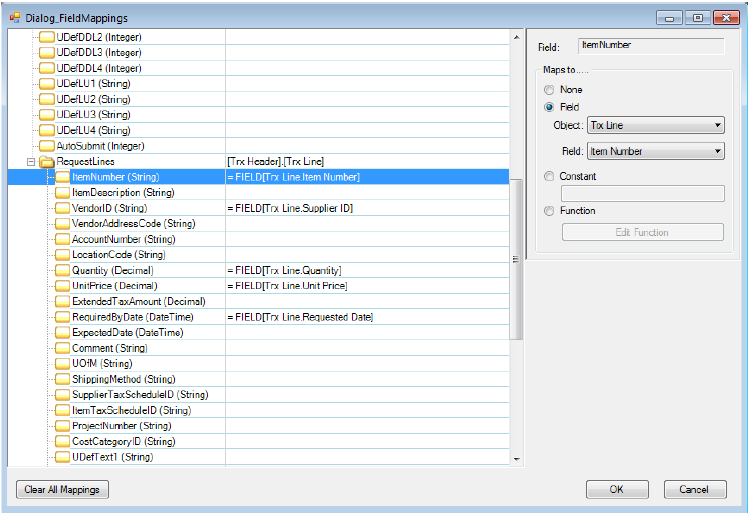Click the folder icon next to UDefLU1
Image resolution: width=748 pixels, height=515 pixels.
(x=46, y=84)
